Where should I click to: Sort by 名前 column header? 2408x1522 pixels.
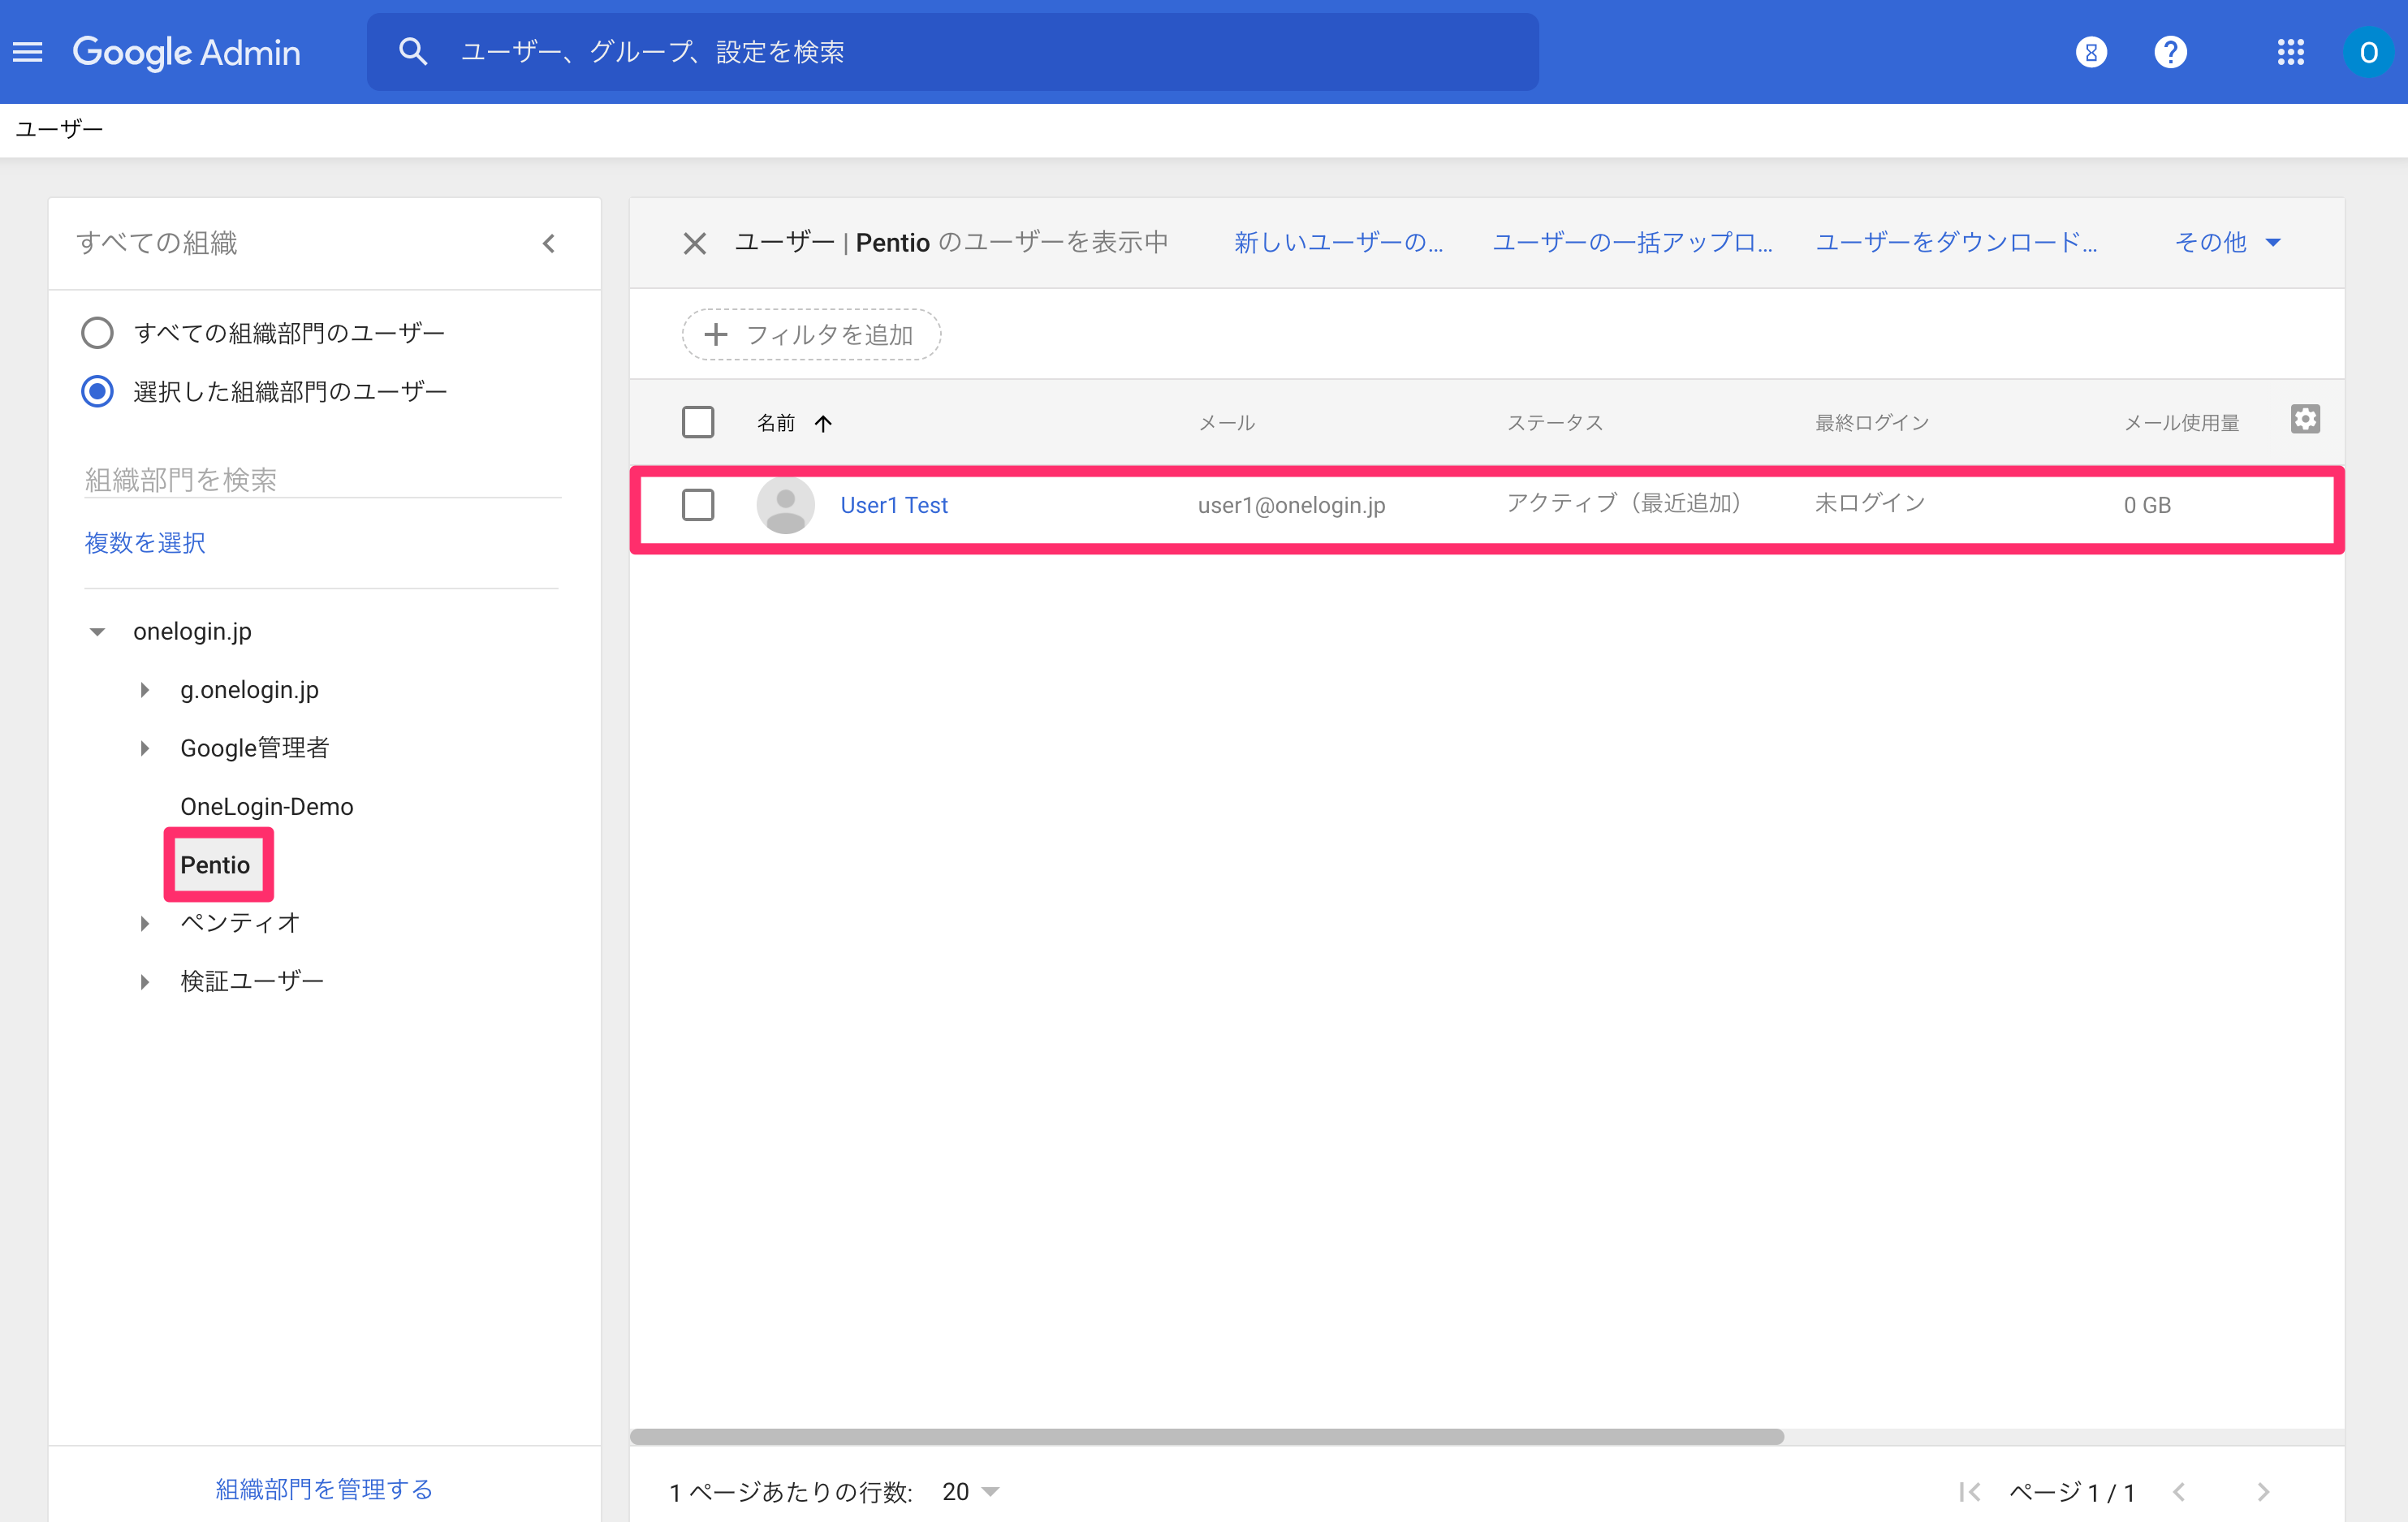tap(776, 423)
